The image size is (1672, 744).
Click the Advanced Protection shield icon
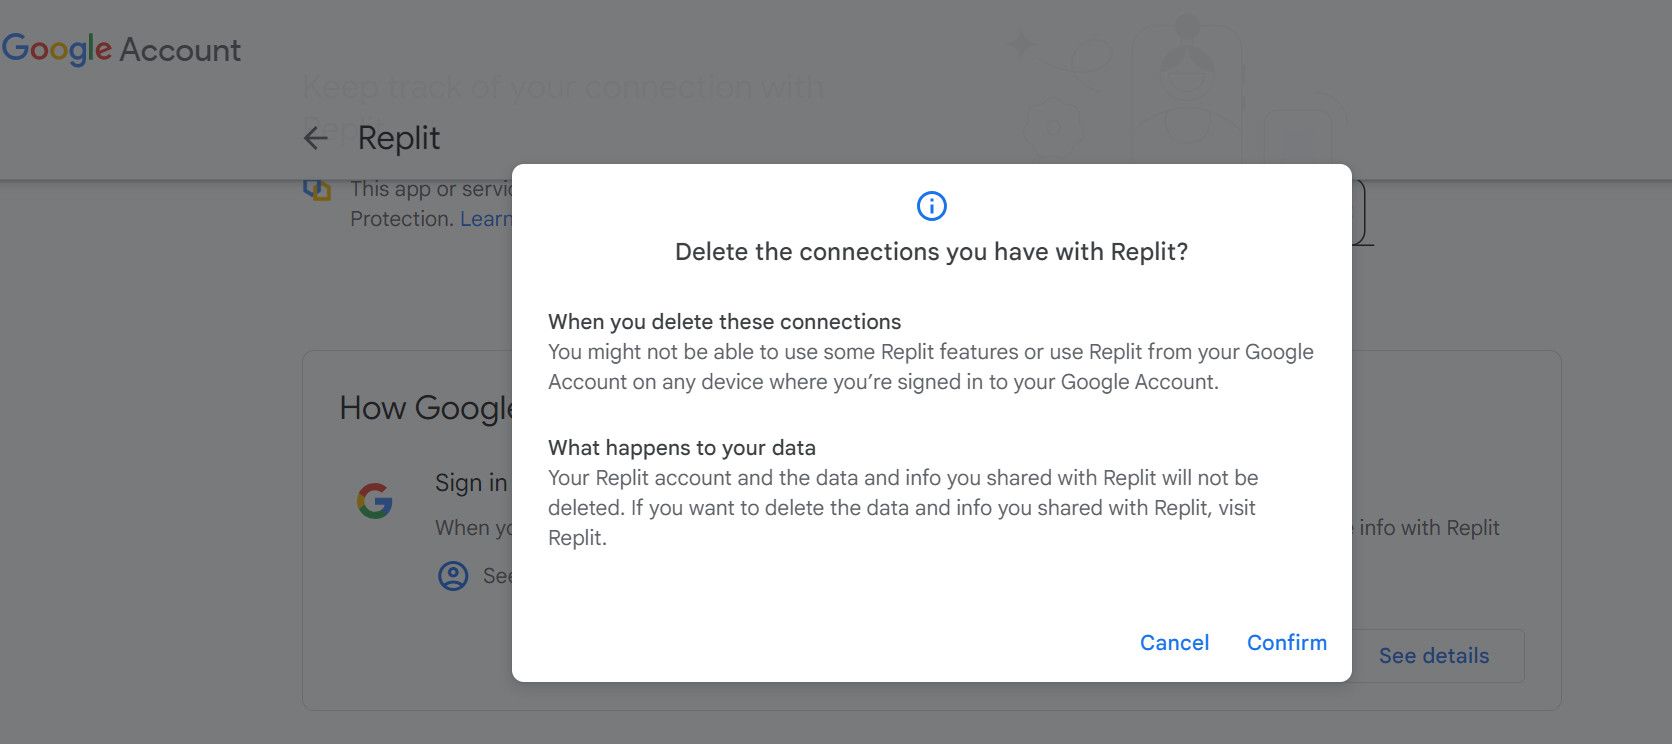coord(316,190)
